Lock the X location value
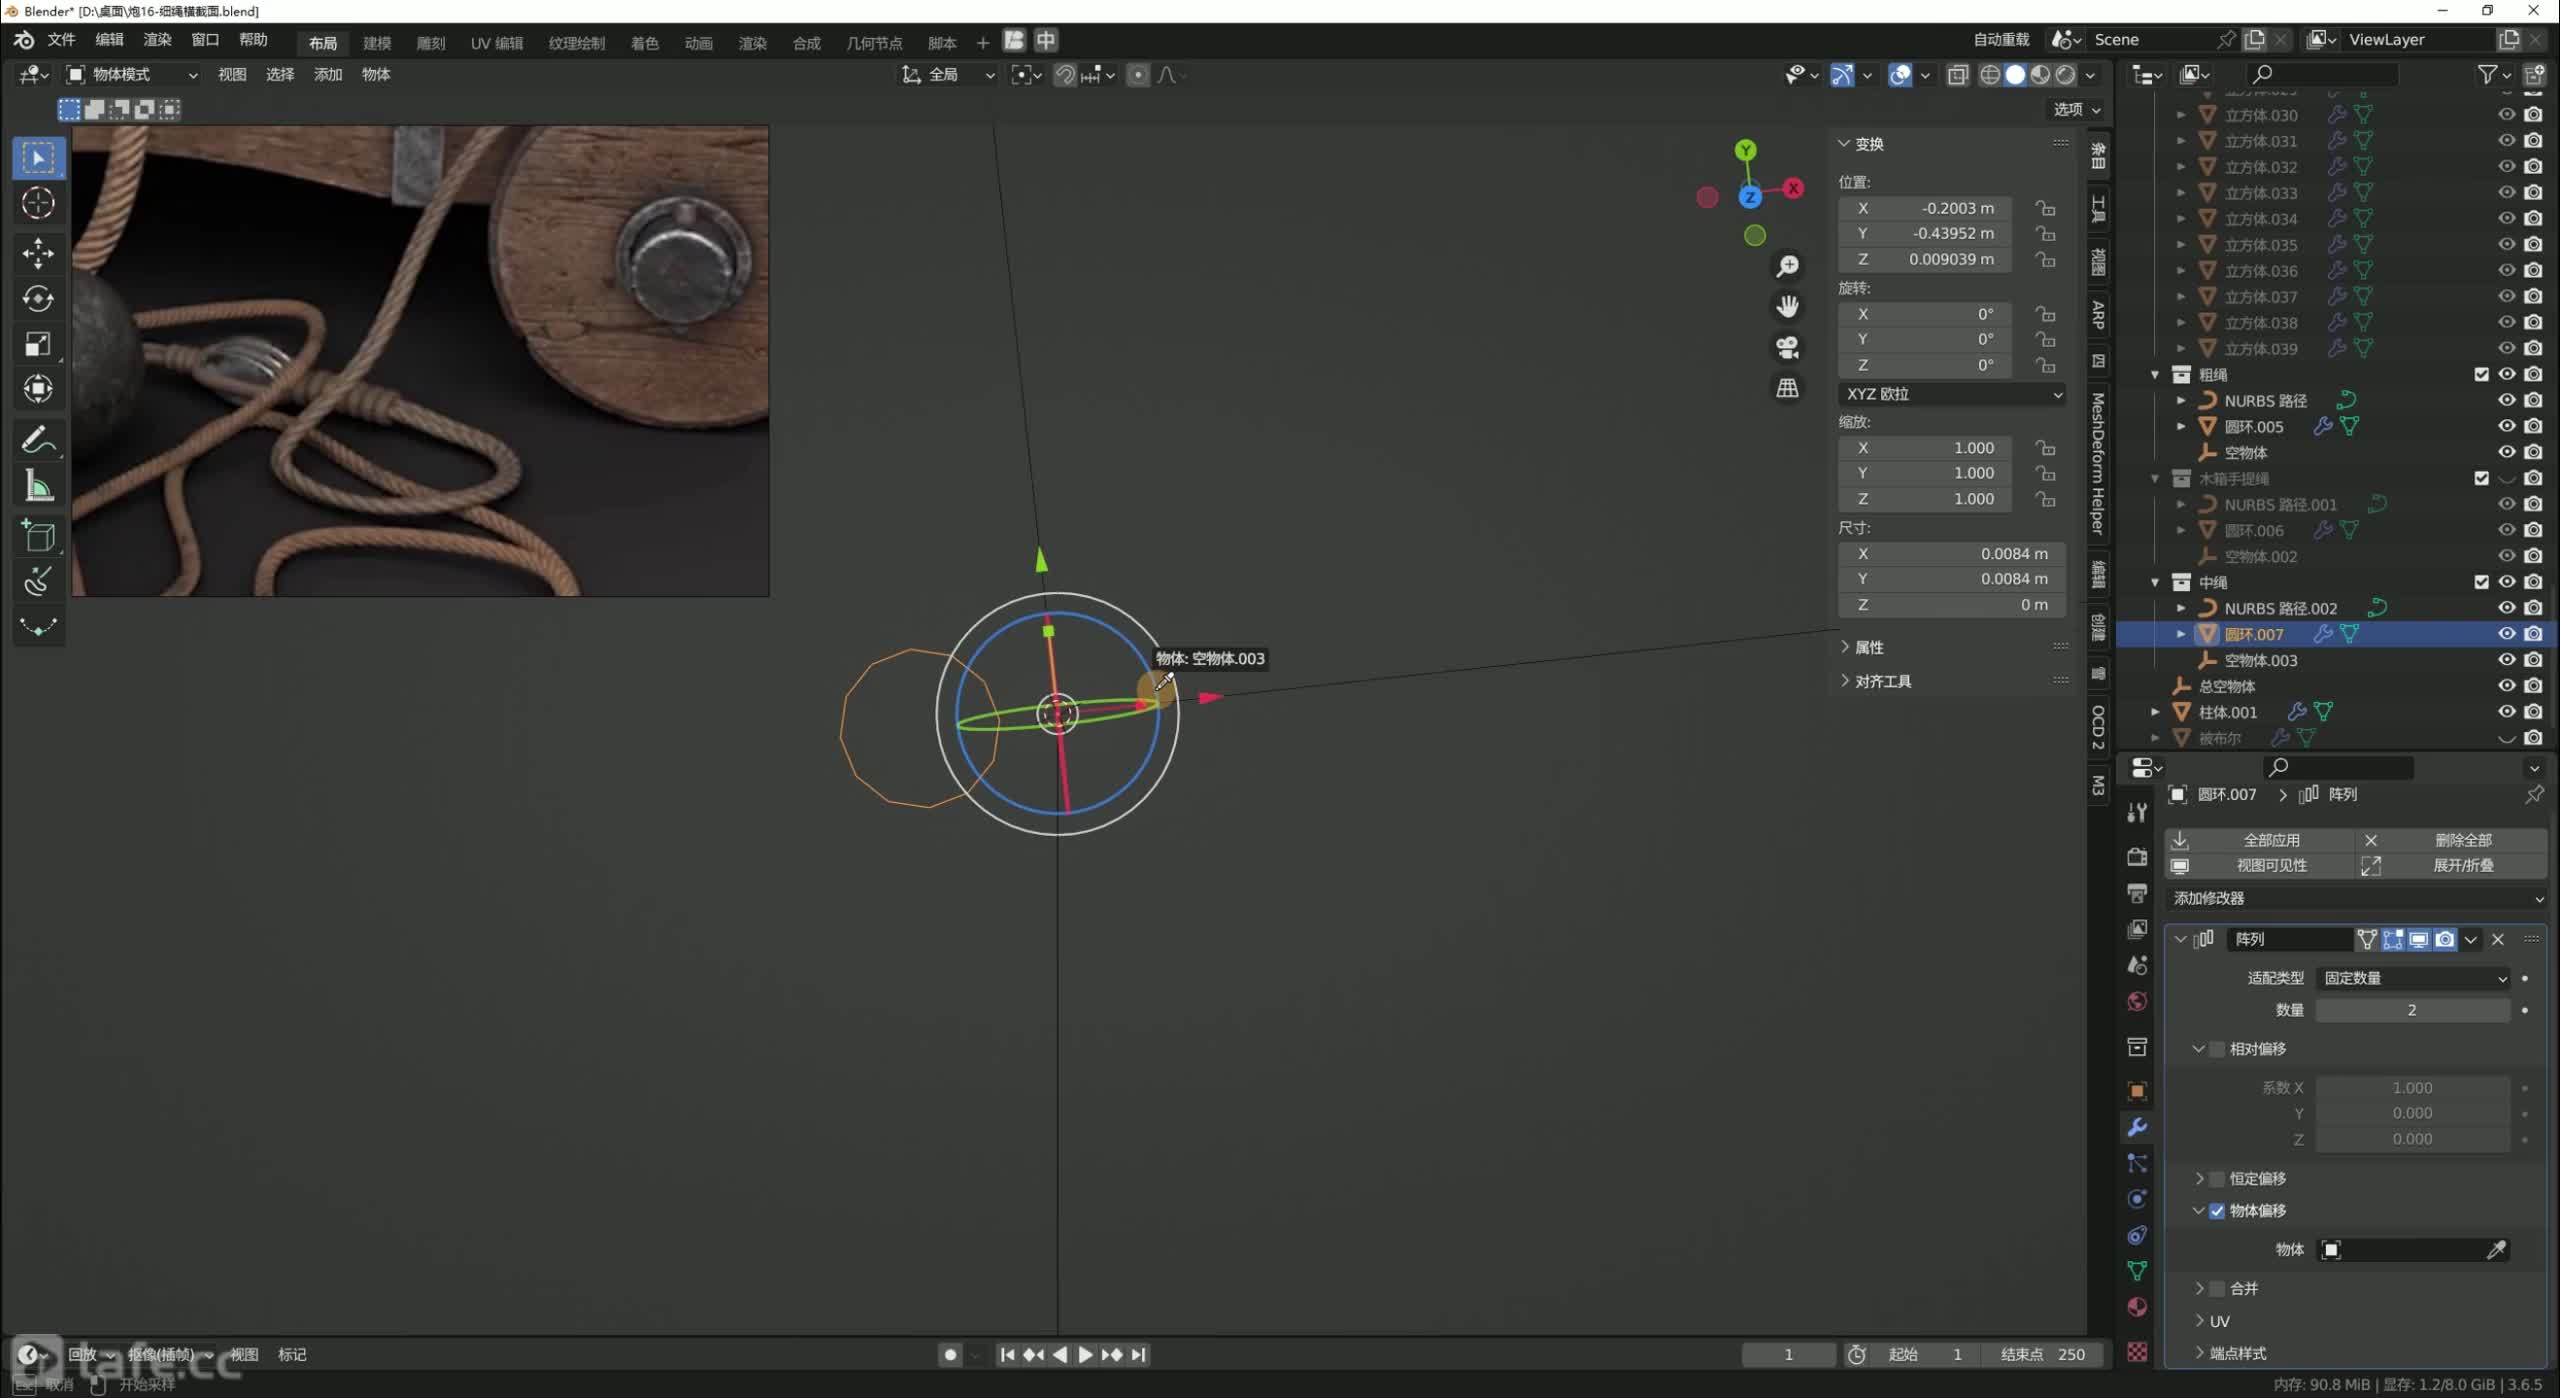This screenshot has width=2560, height=1398. point(2046,208)
